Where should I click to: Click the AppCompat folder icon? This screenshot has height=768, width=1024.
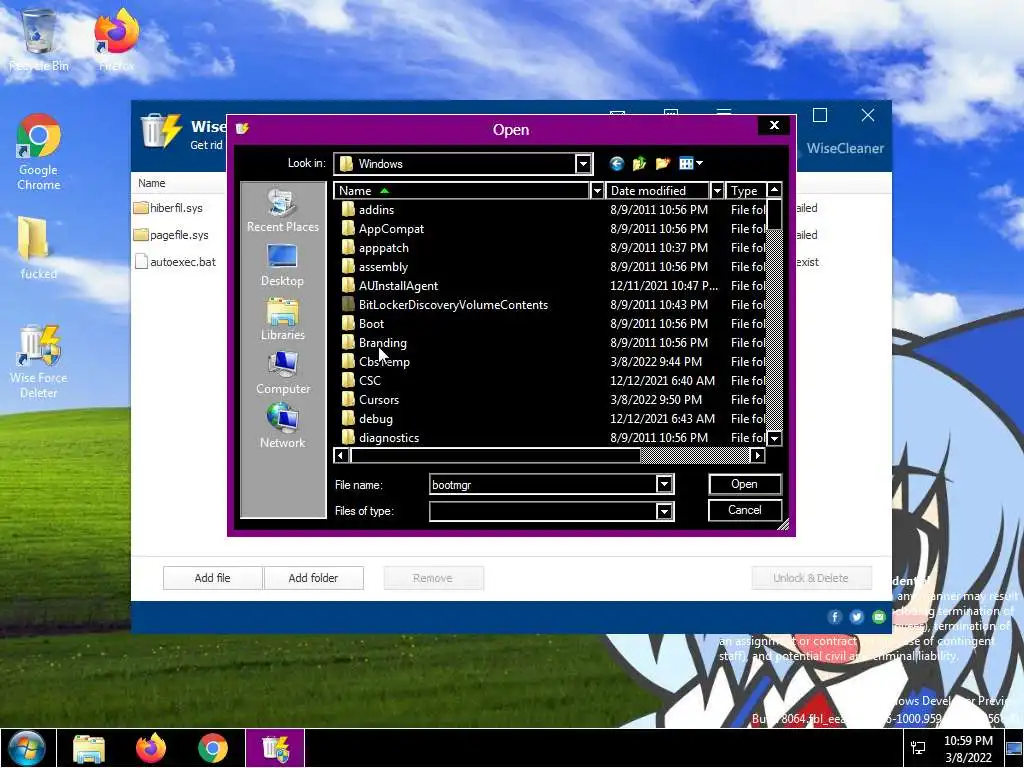click(348, 229)
